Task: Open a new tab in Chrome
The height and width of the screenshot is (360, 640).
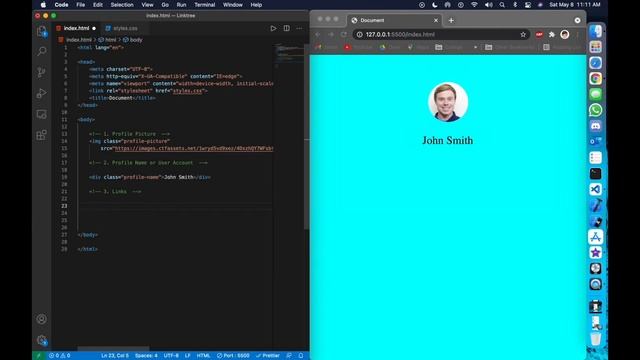Action: click(451, 20)
